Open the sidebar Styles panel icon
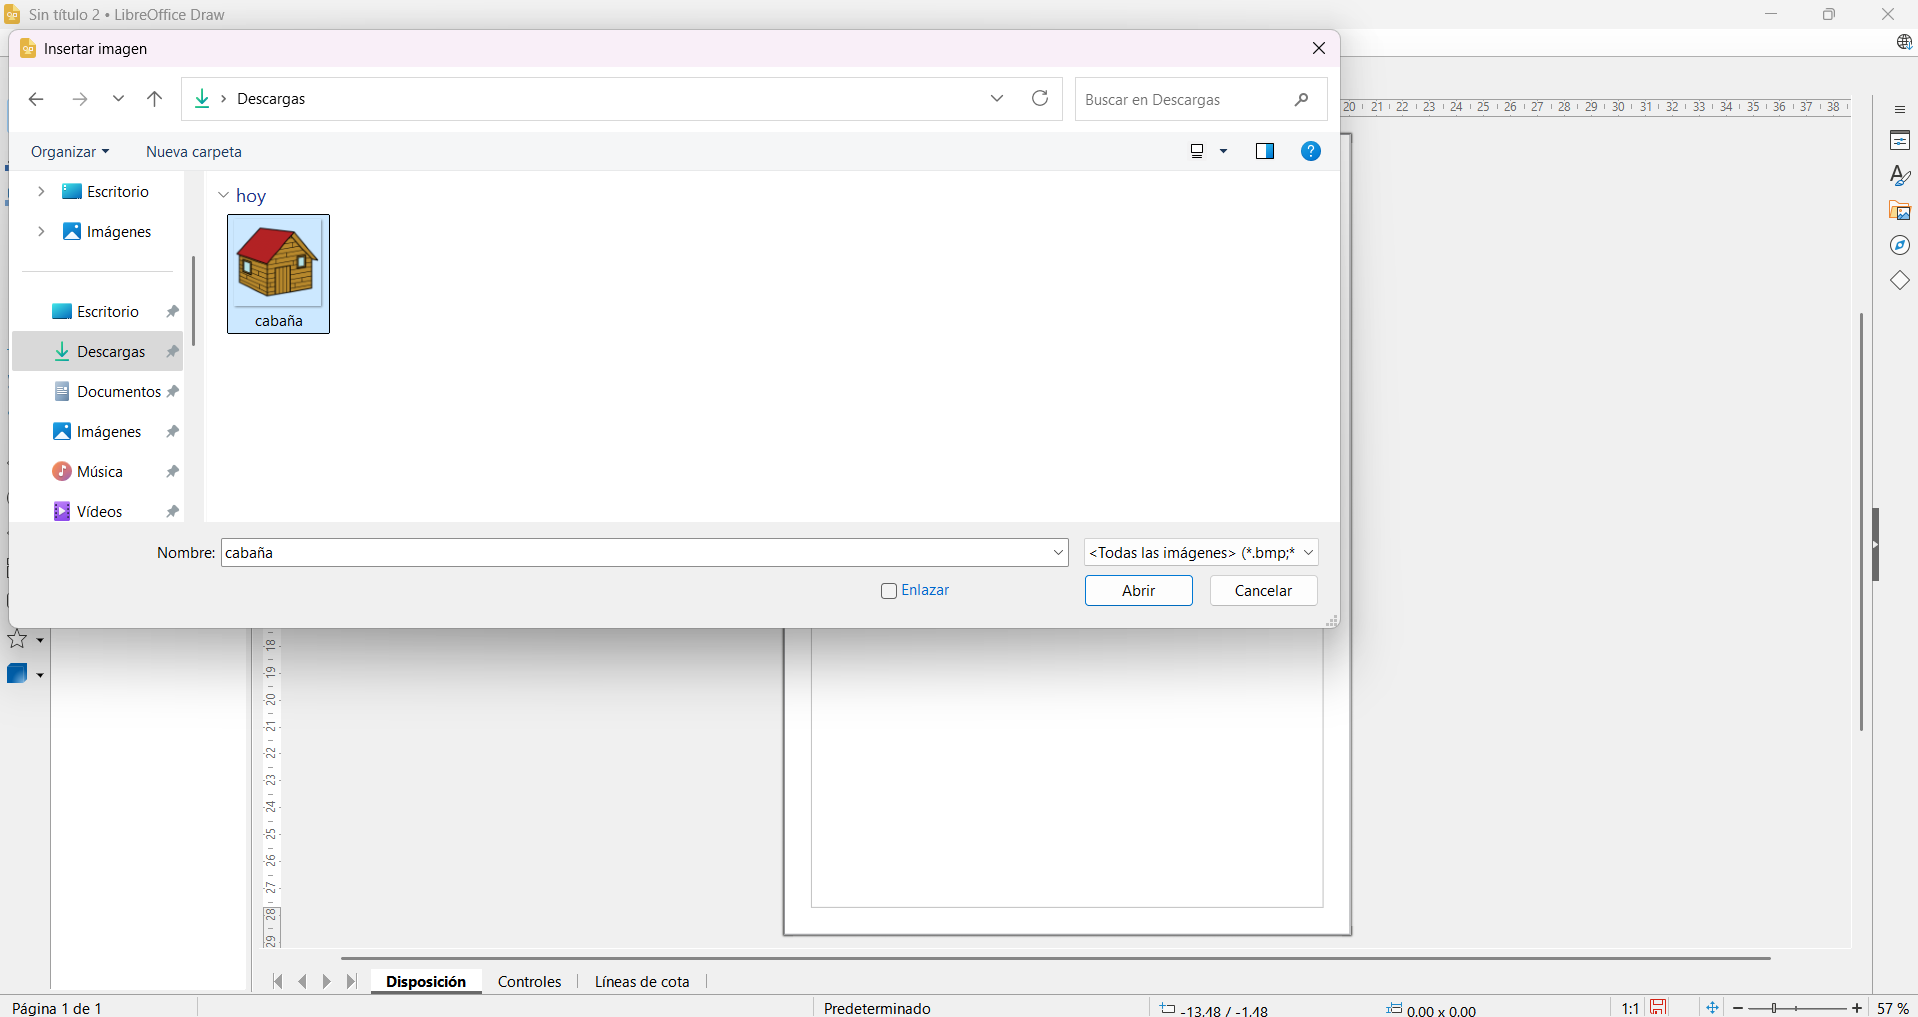 [x=1899, y=176]
